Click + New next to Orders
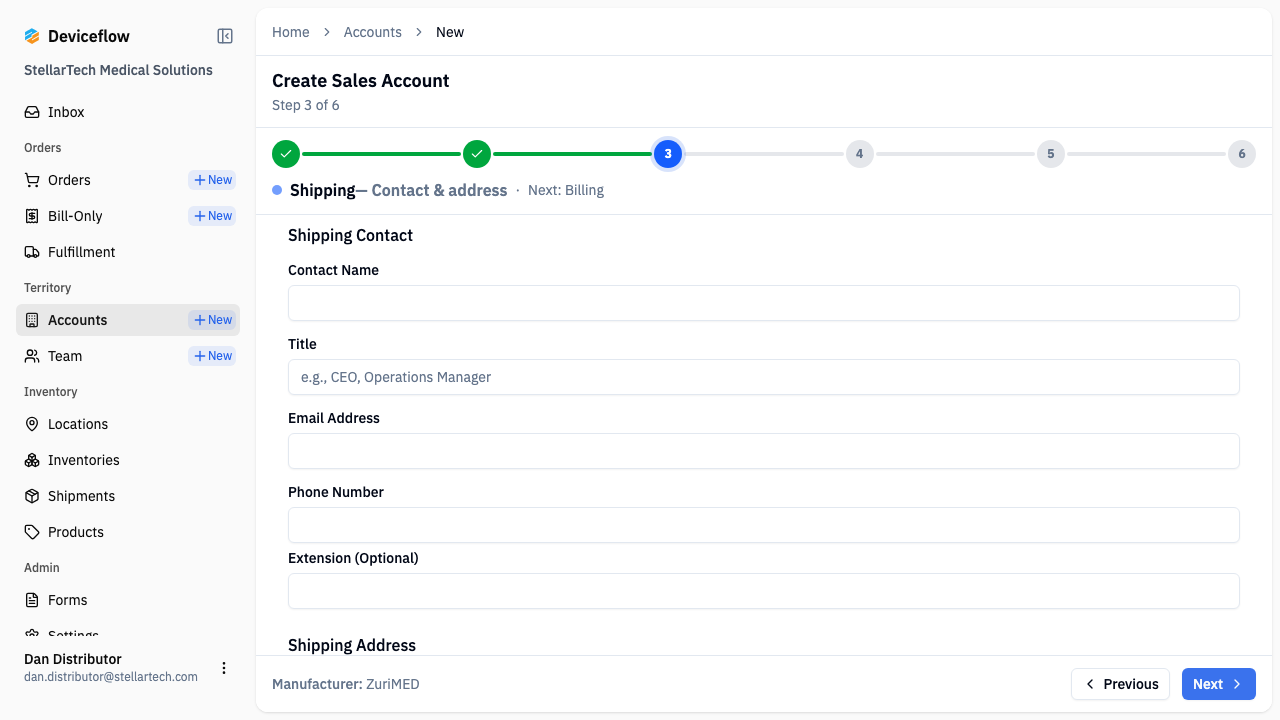The image size is (1280, 720). click(x=211, y=180)
